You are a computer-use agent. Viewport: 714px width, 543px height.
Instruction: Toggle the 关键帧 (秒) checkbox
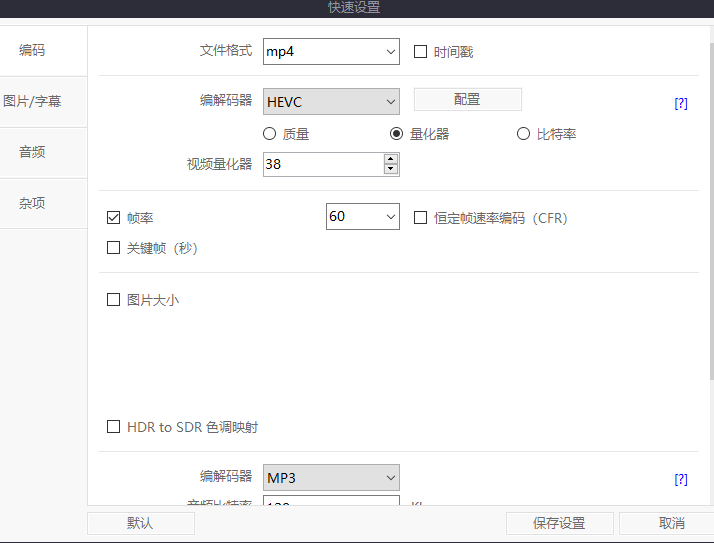[x=114, y=248]
